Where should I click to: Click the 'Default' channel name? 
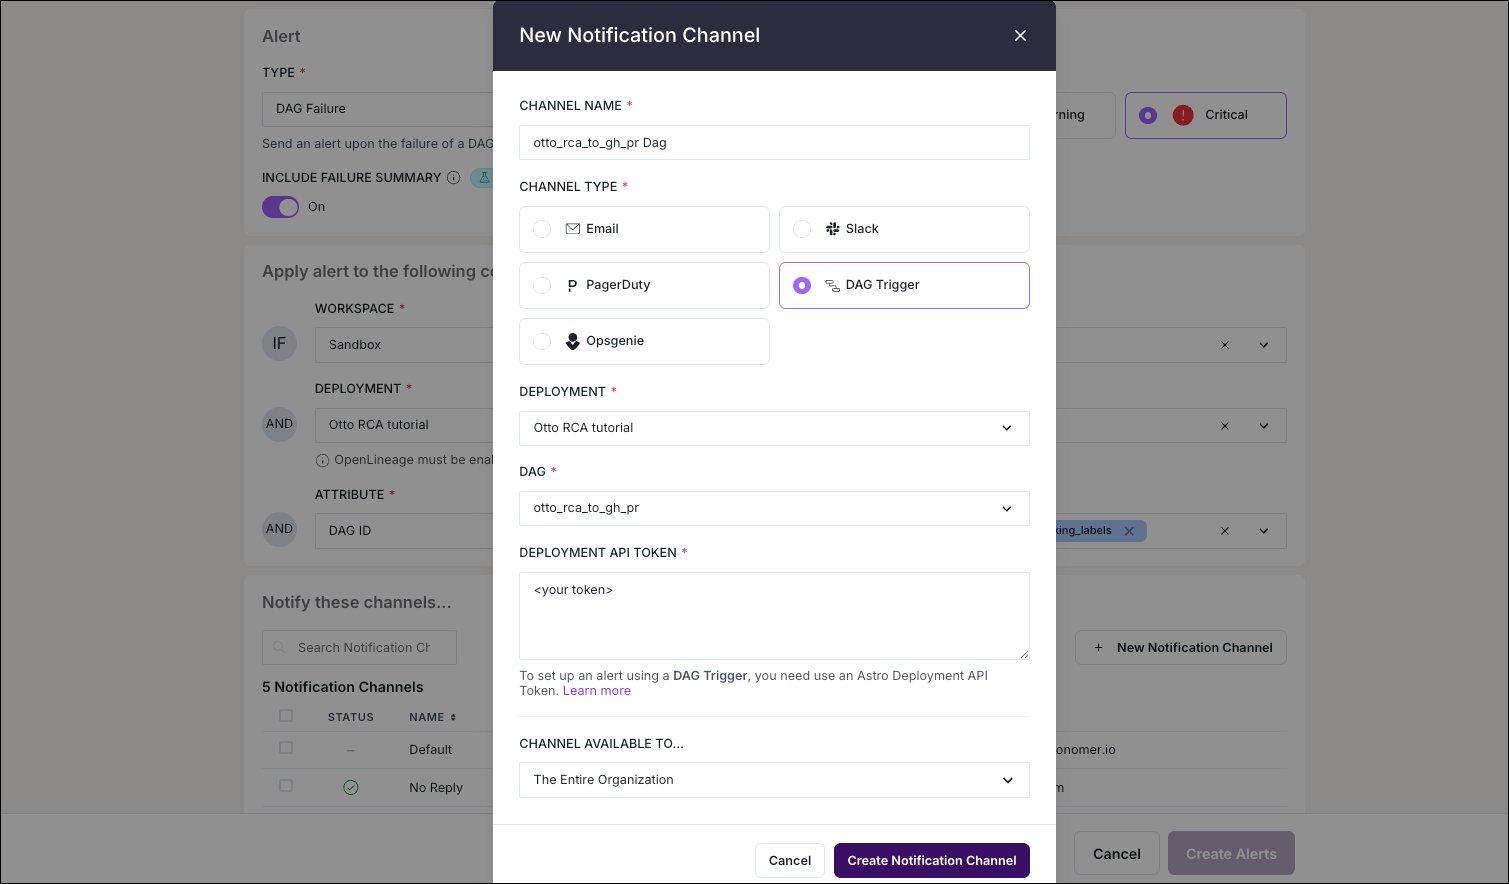(430, 750)
